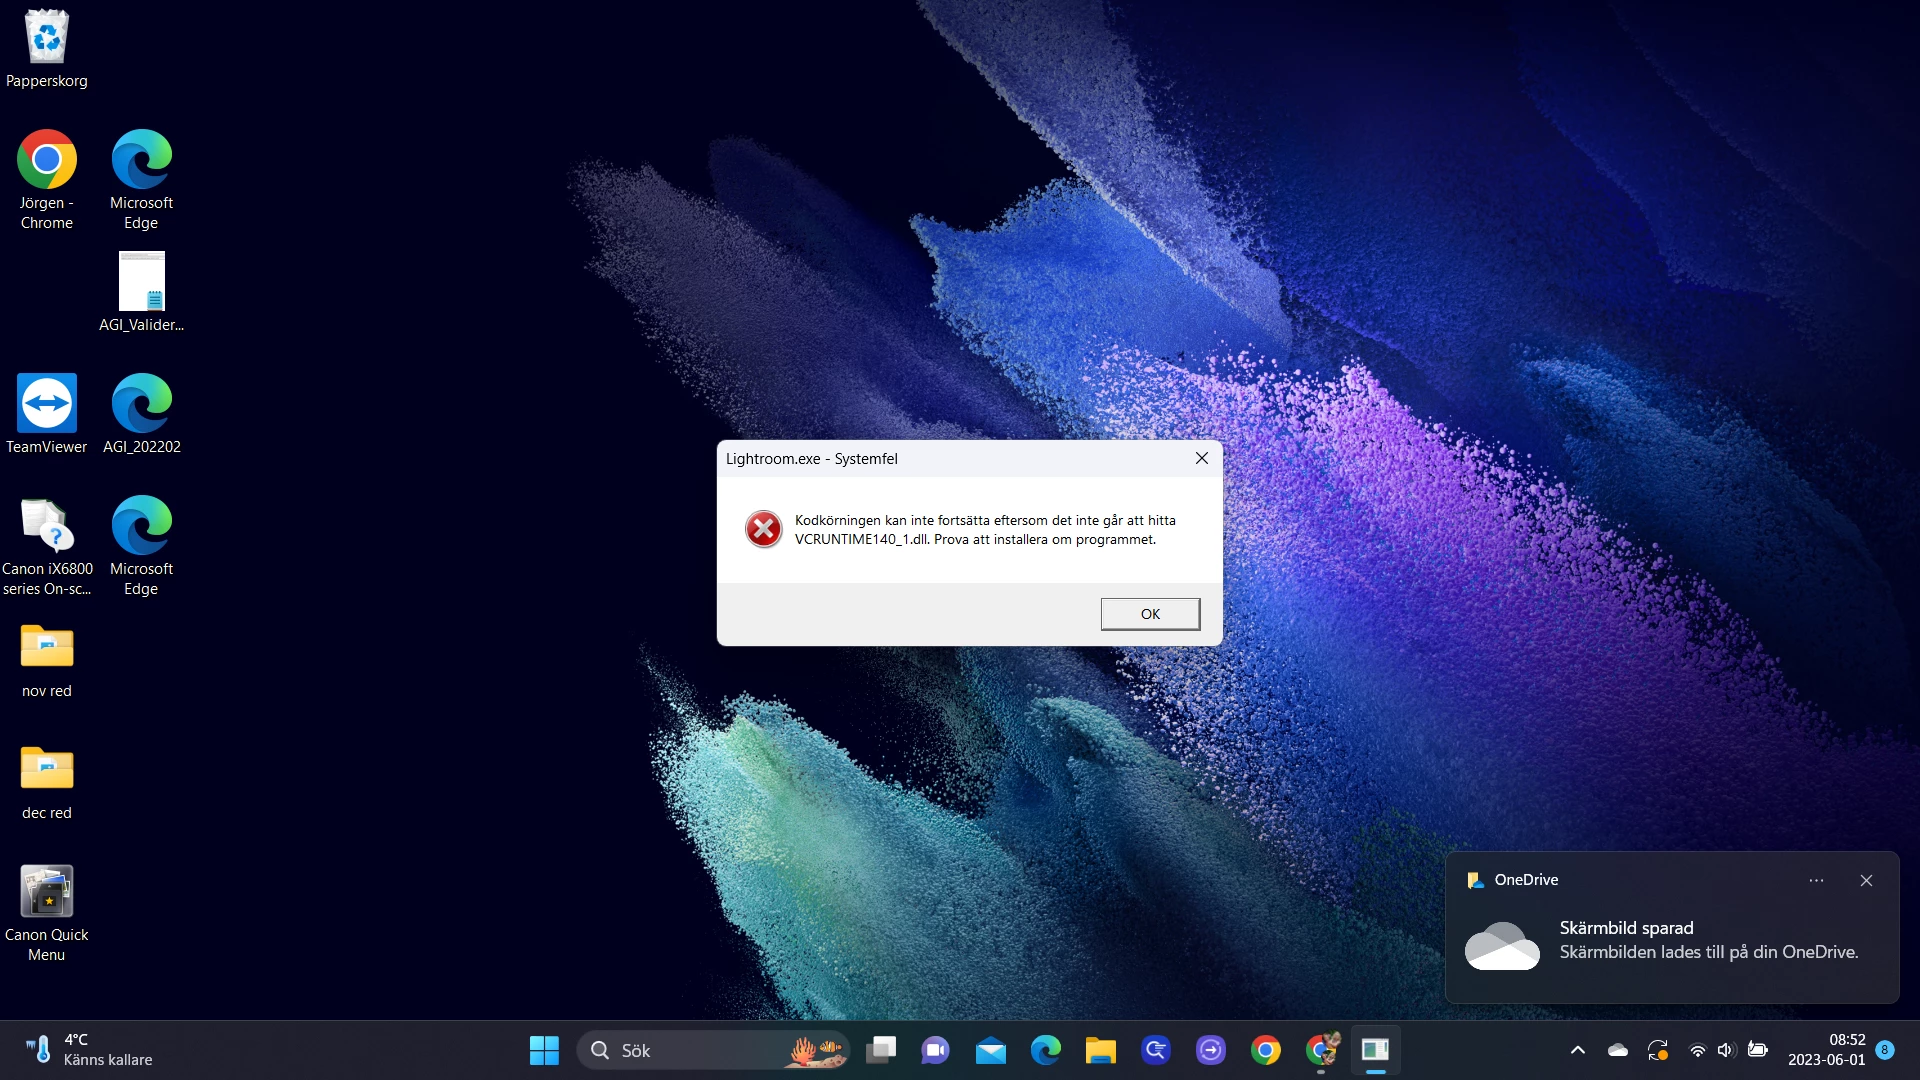Close the Lightroom.exe Systemfel dialog
This screenshot has width=1920, height=1080.
pos(1201,458)
